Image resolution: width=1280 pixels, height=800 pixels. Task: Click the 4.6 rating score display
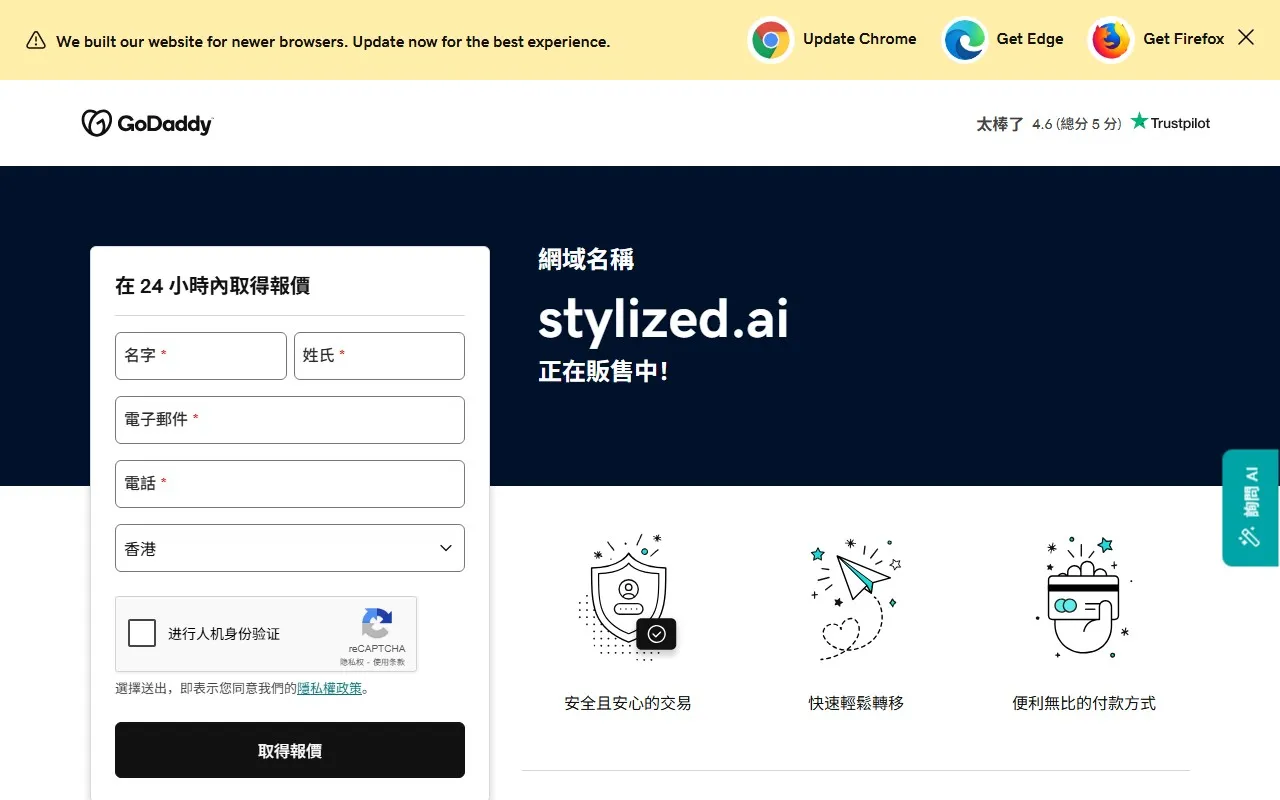pos(1077,123)
